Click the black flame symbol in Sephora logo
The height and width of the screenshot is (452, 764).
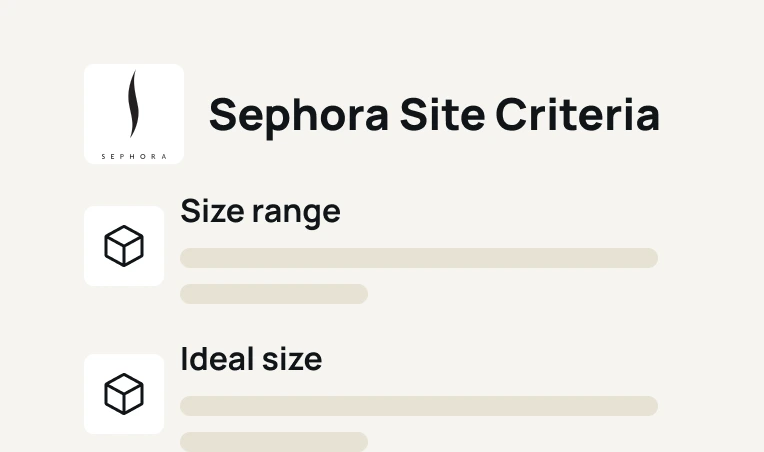(x=133, y=104)
